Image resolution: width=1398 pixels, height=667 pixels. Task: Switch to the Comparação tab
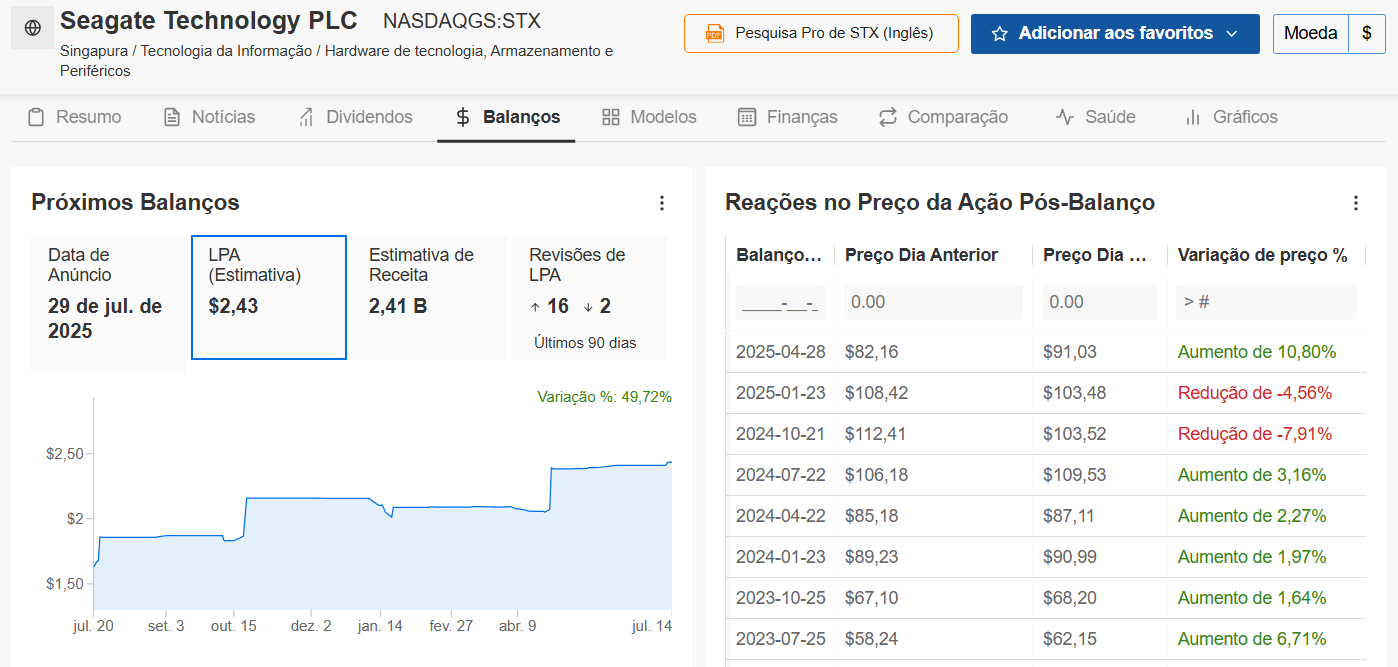[943, 117]
